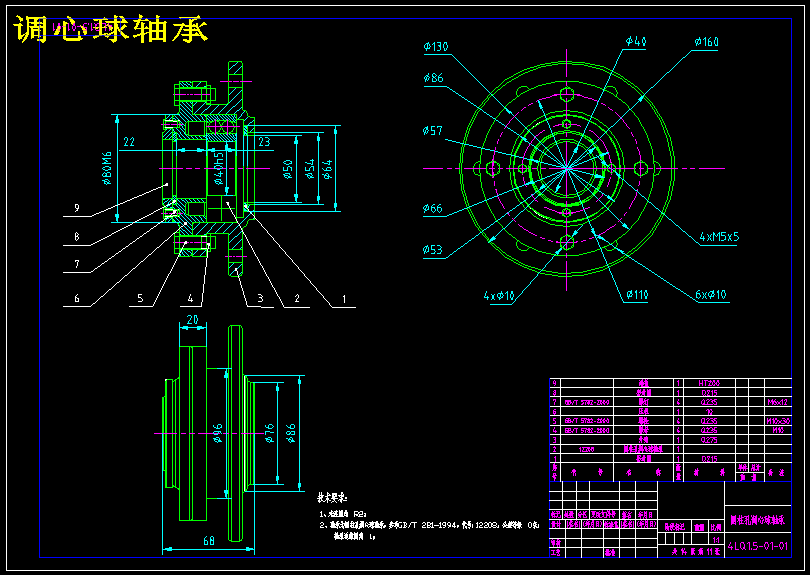
Task: Select leader number 7 beside section view
Action: 77,264
